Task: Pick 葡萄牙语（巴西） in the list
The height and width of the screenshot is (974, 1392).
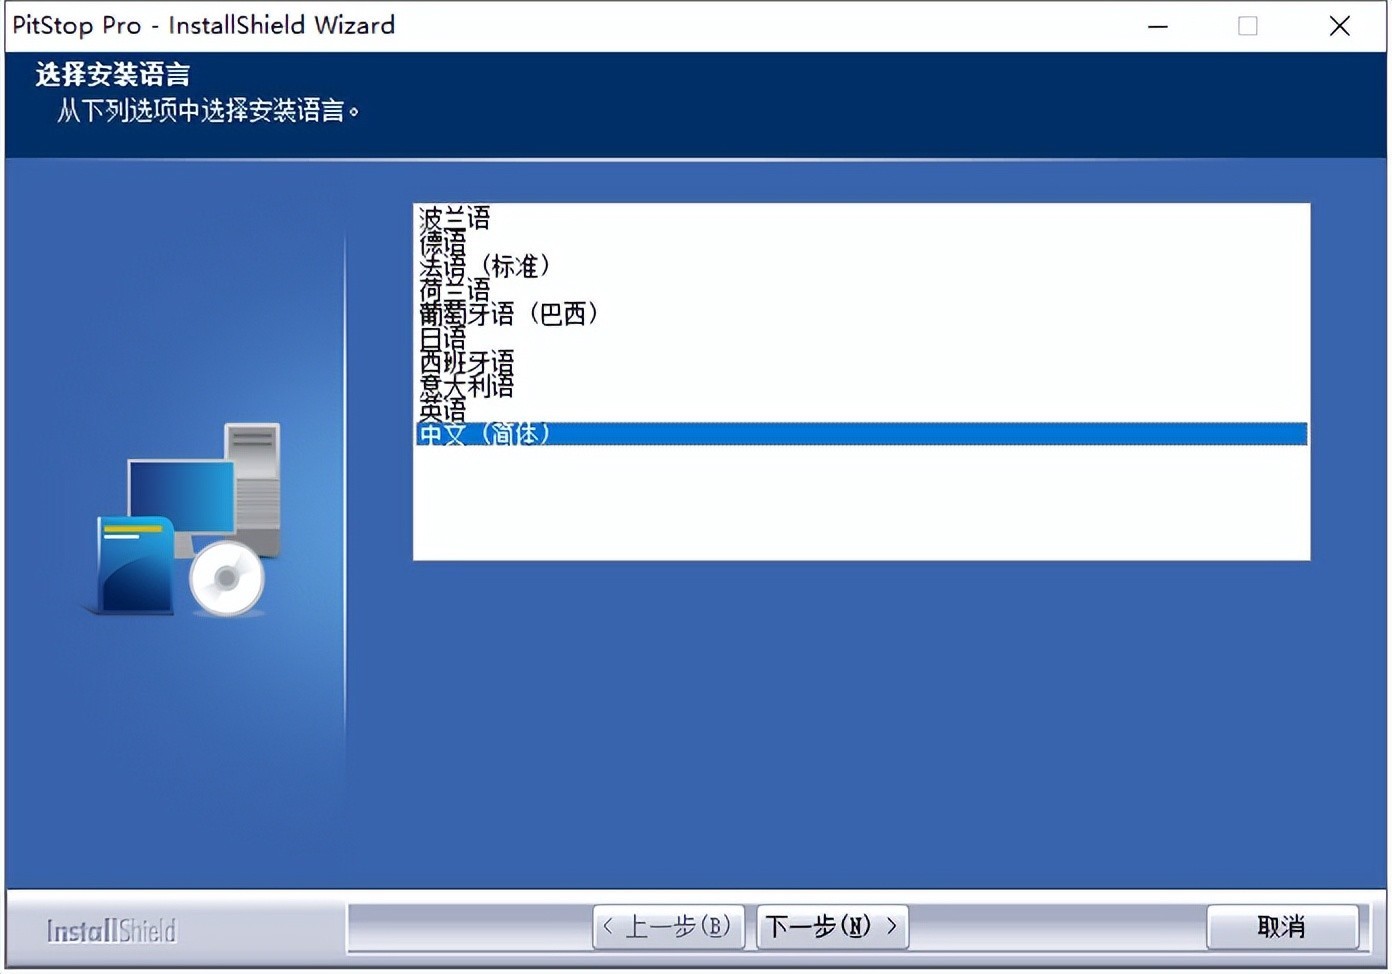Action: coord(861,313)
